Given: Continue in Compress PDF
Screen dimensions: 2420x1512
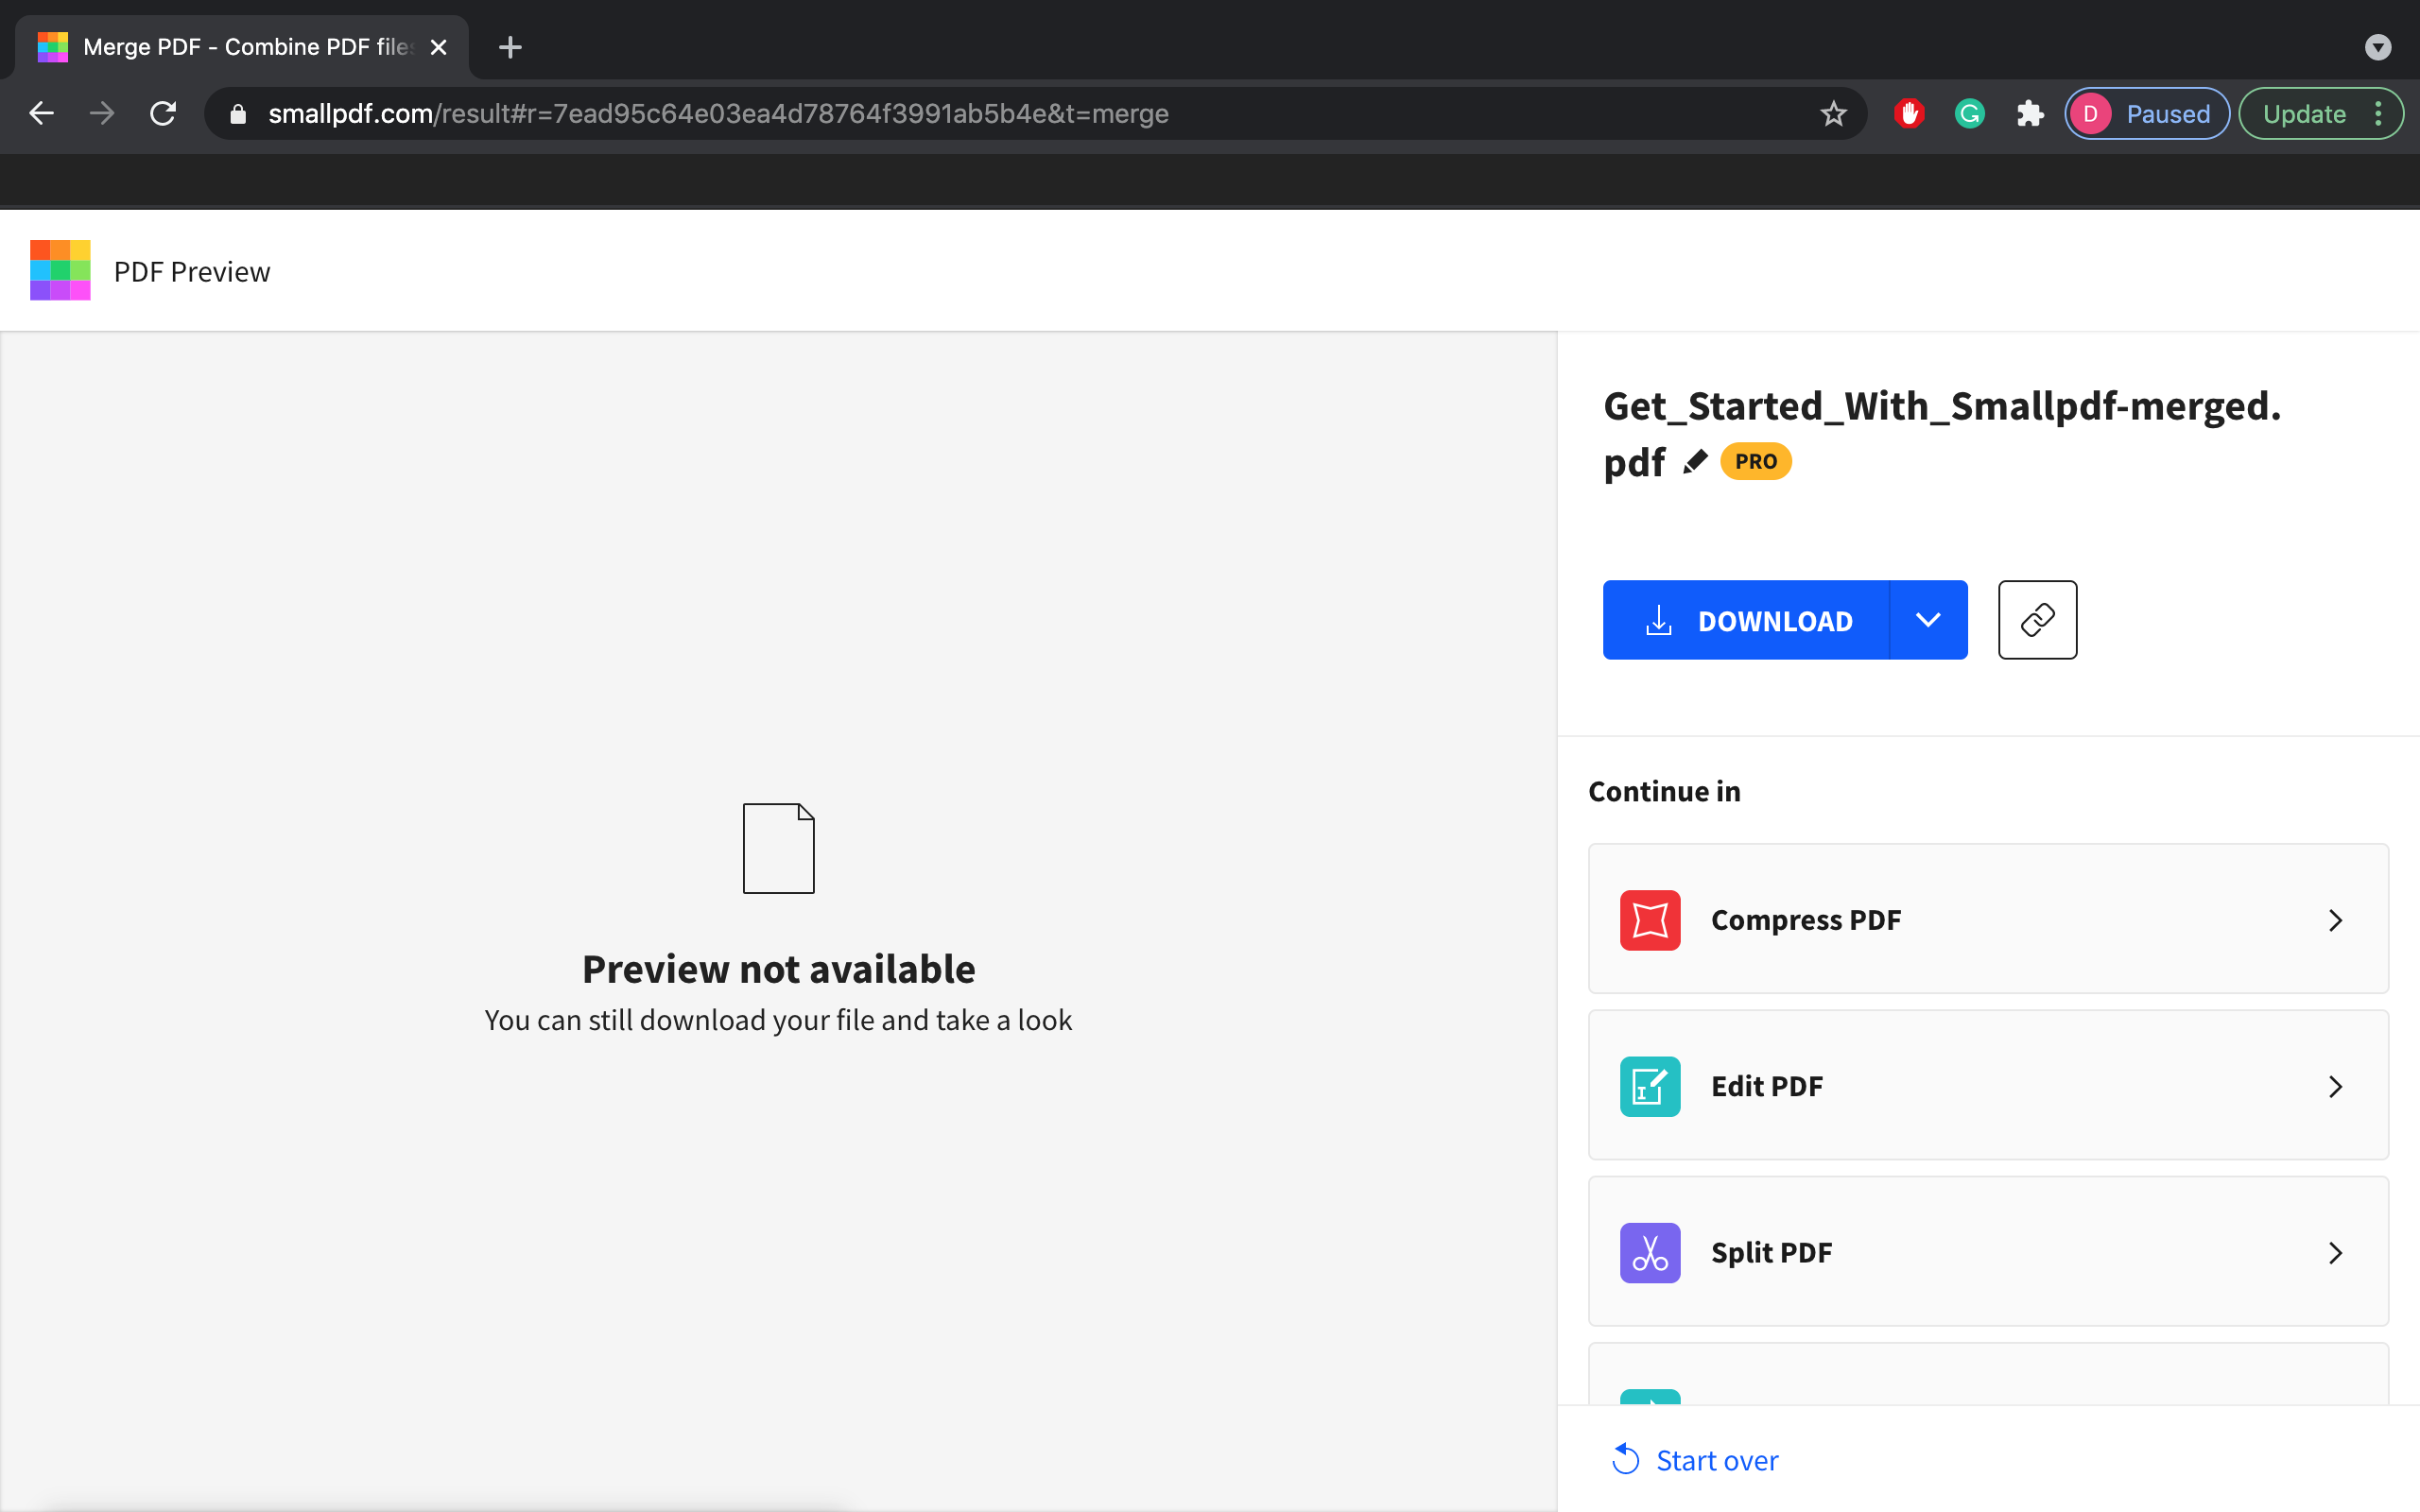Looking at the screenshot, I should click(x=1988, y=919).
